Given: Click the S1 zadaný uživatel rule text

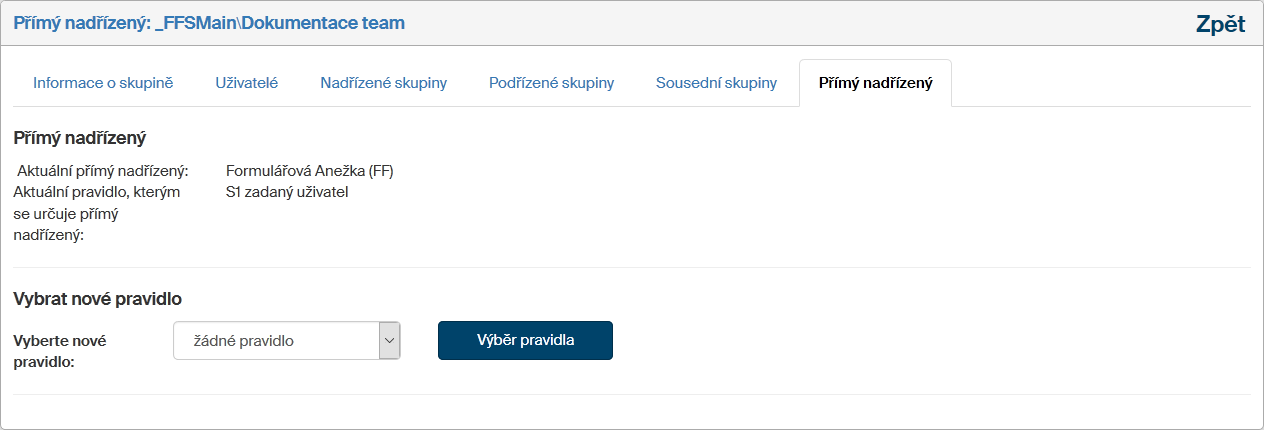Looking at the screenshot, I should 287,192.
